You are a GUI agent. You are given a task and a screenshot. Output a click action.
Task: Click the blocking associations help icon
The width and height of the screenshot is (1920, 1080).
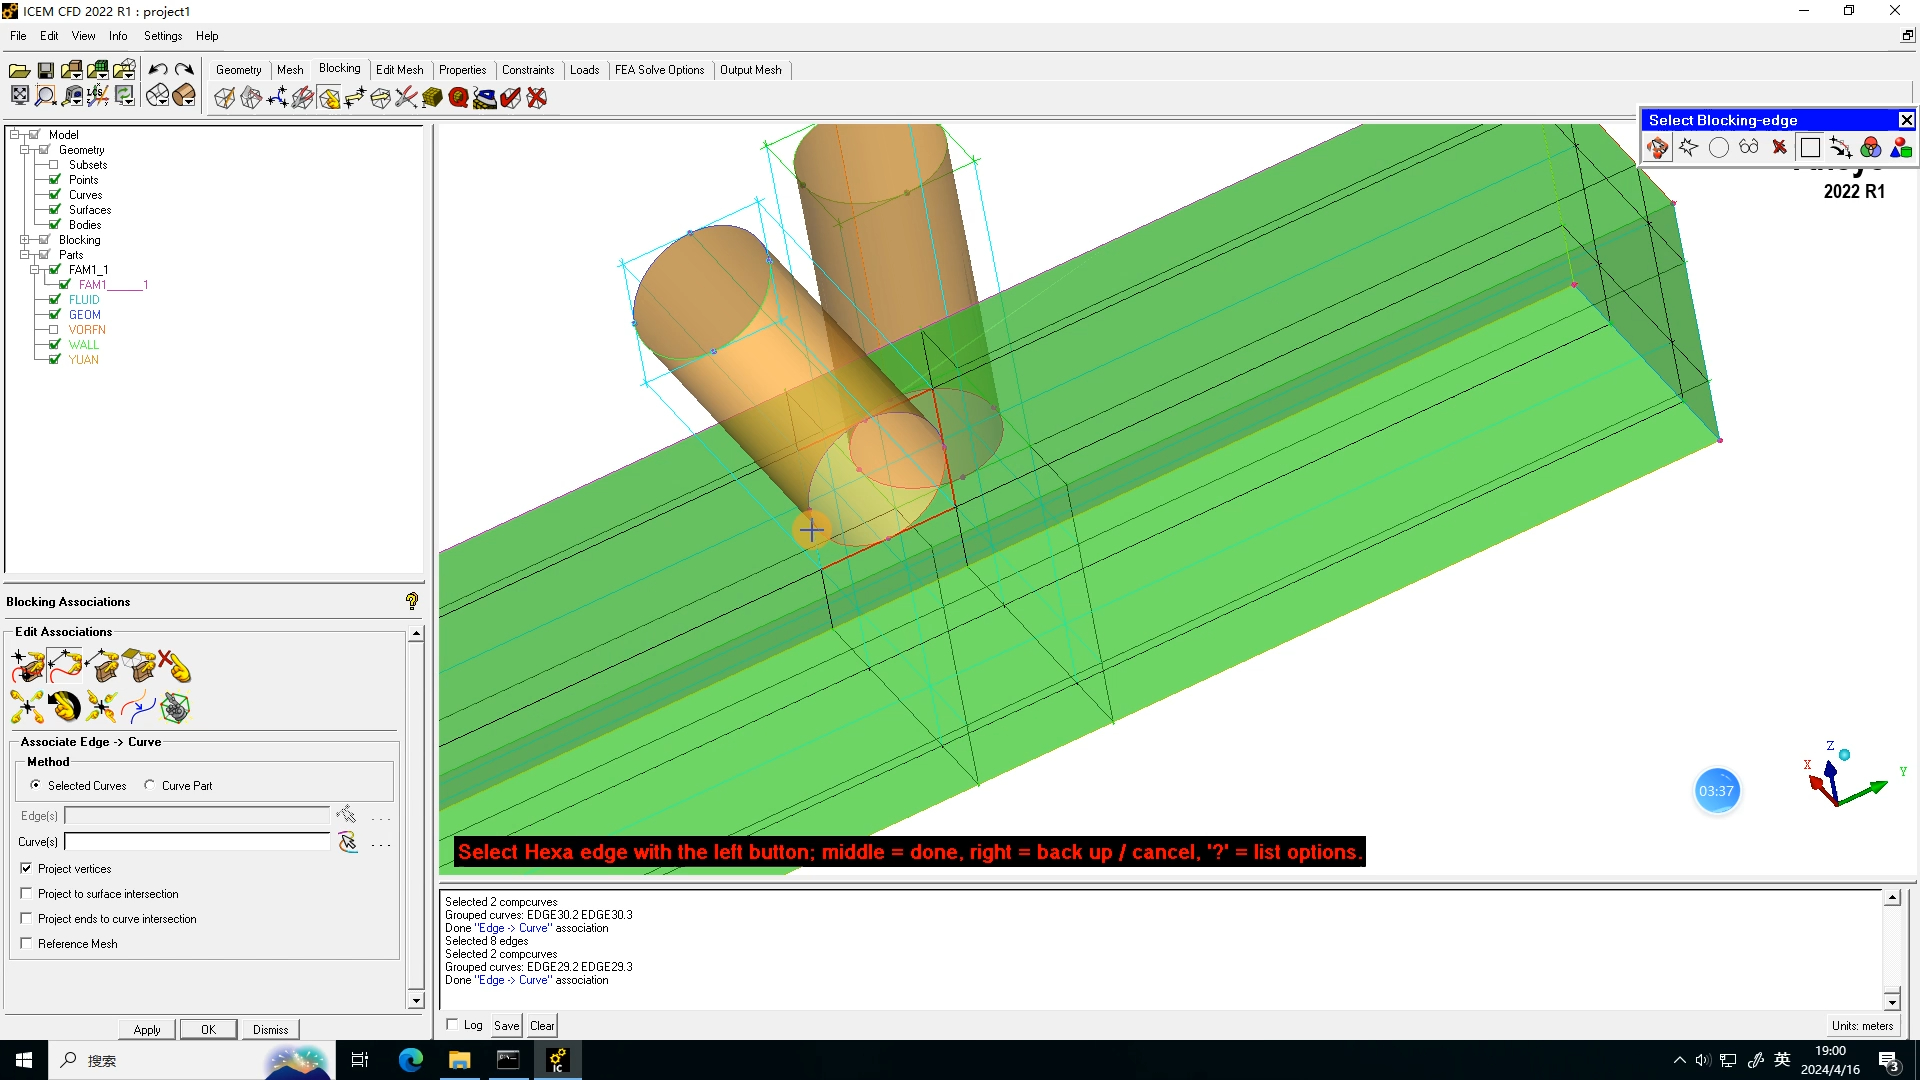coord(411,601)
